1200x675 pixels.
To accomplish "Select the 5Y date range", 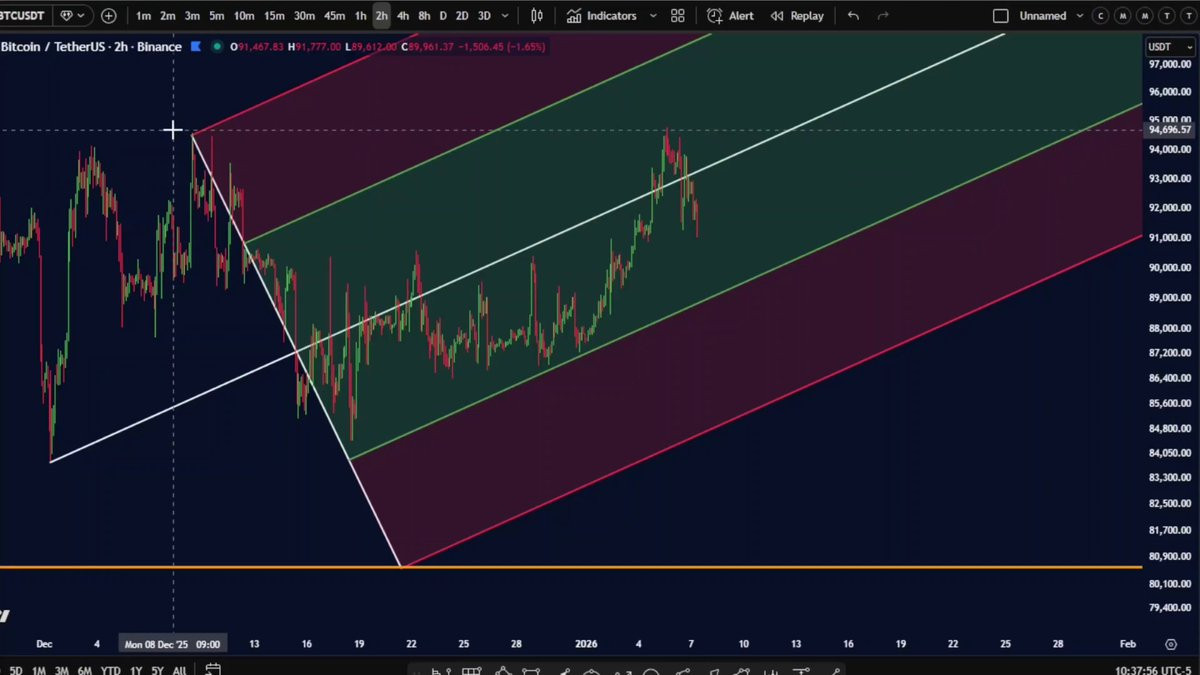I will [157, 670].
